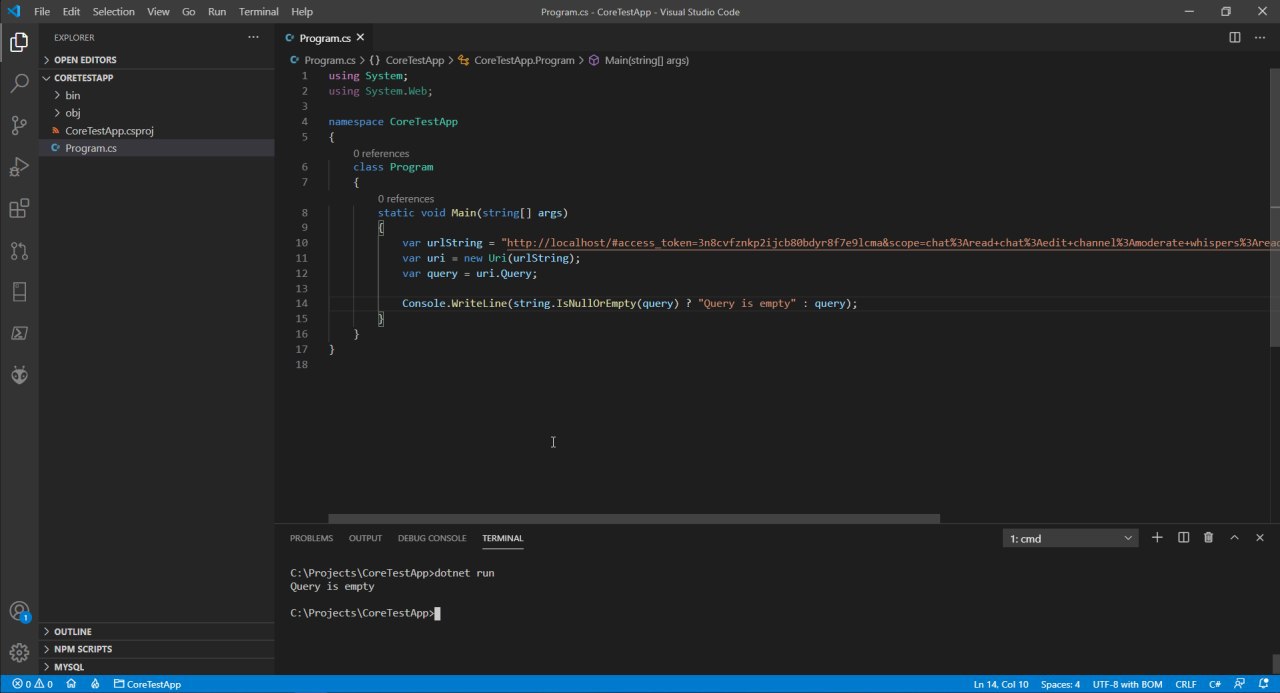Open the View menu
The width and height of the screenshot is (1280, 693).
pyautogui.click(x=158, y=12)
